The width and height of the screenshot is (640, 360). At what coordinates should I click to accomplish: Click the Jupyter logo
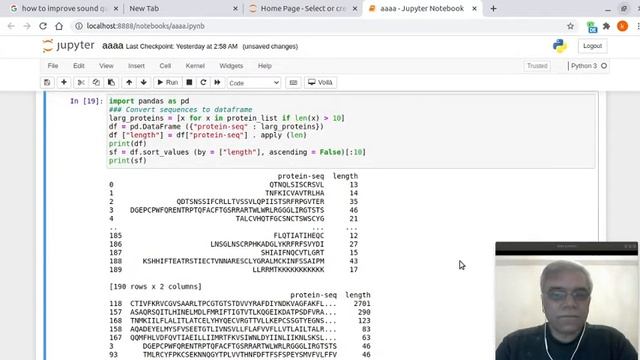[x=68, y=45]
